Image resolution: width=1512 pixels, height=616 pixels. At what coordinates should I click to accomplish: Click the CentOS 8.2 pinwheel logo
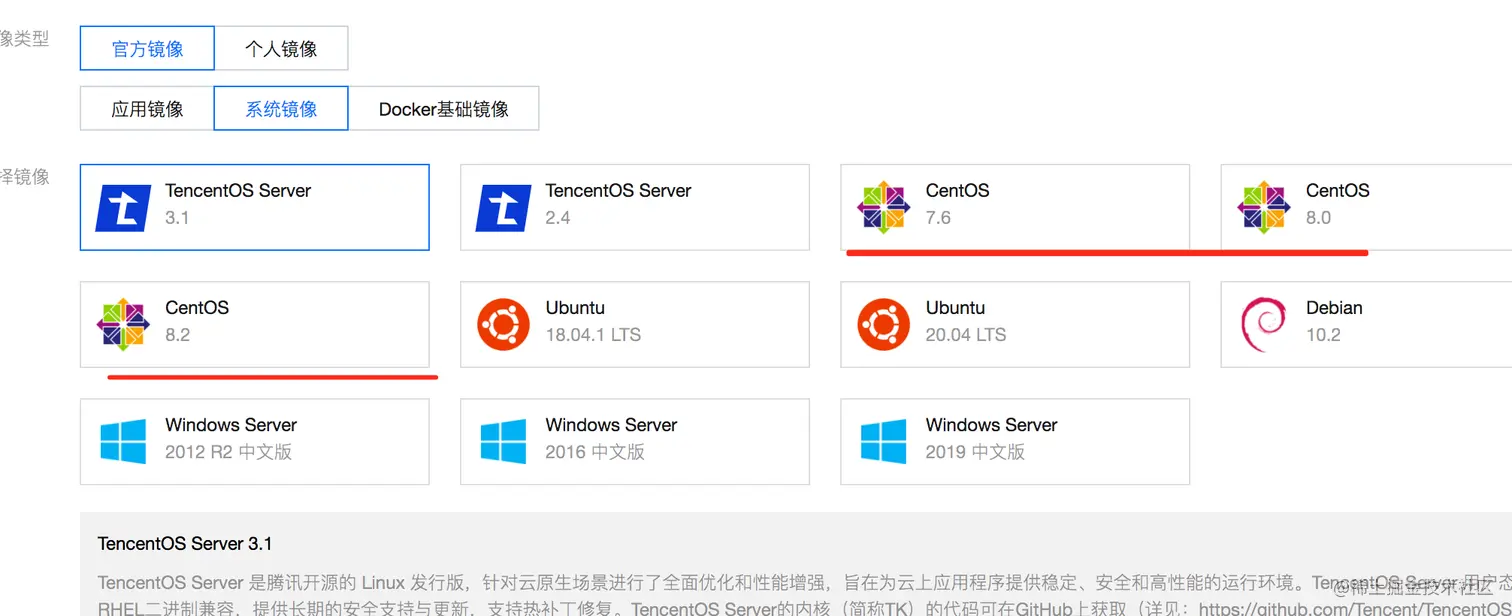pyautogui.click(x=123, y=324)
